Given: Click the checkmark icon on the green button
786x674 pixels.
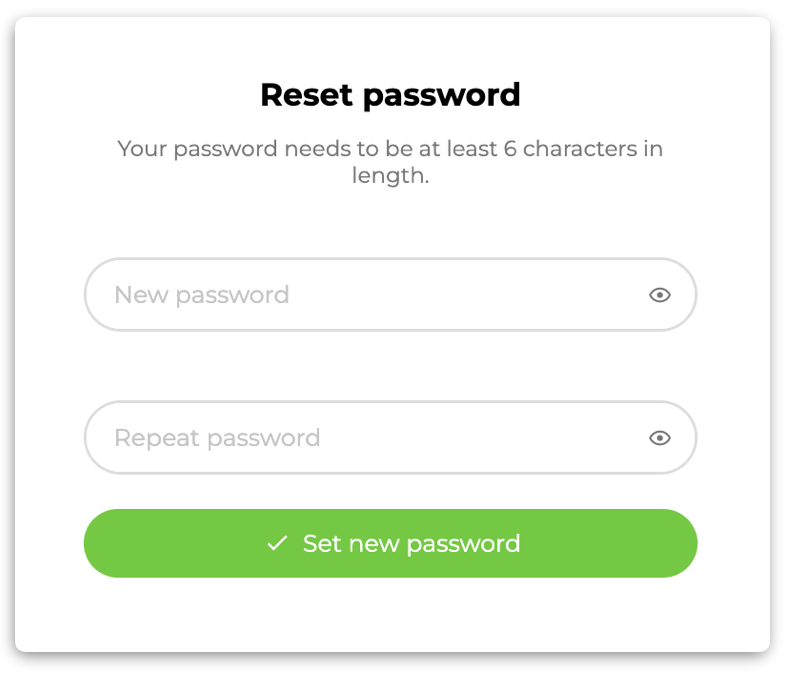Looking at the screenshot, I should click(277, 543).
